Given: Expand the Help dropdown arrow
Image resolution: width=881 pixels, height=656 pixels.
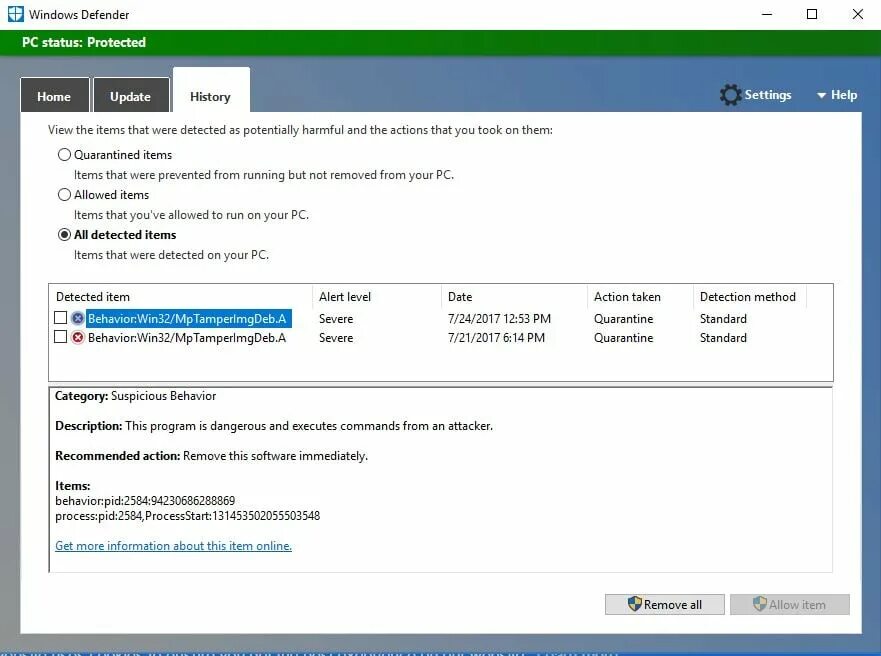Looking at the screenshot, I should (821, 95).
